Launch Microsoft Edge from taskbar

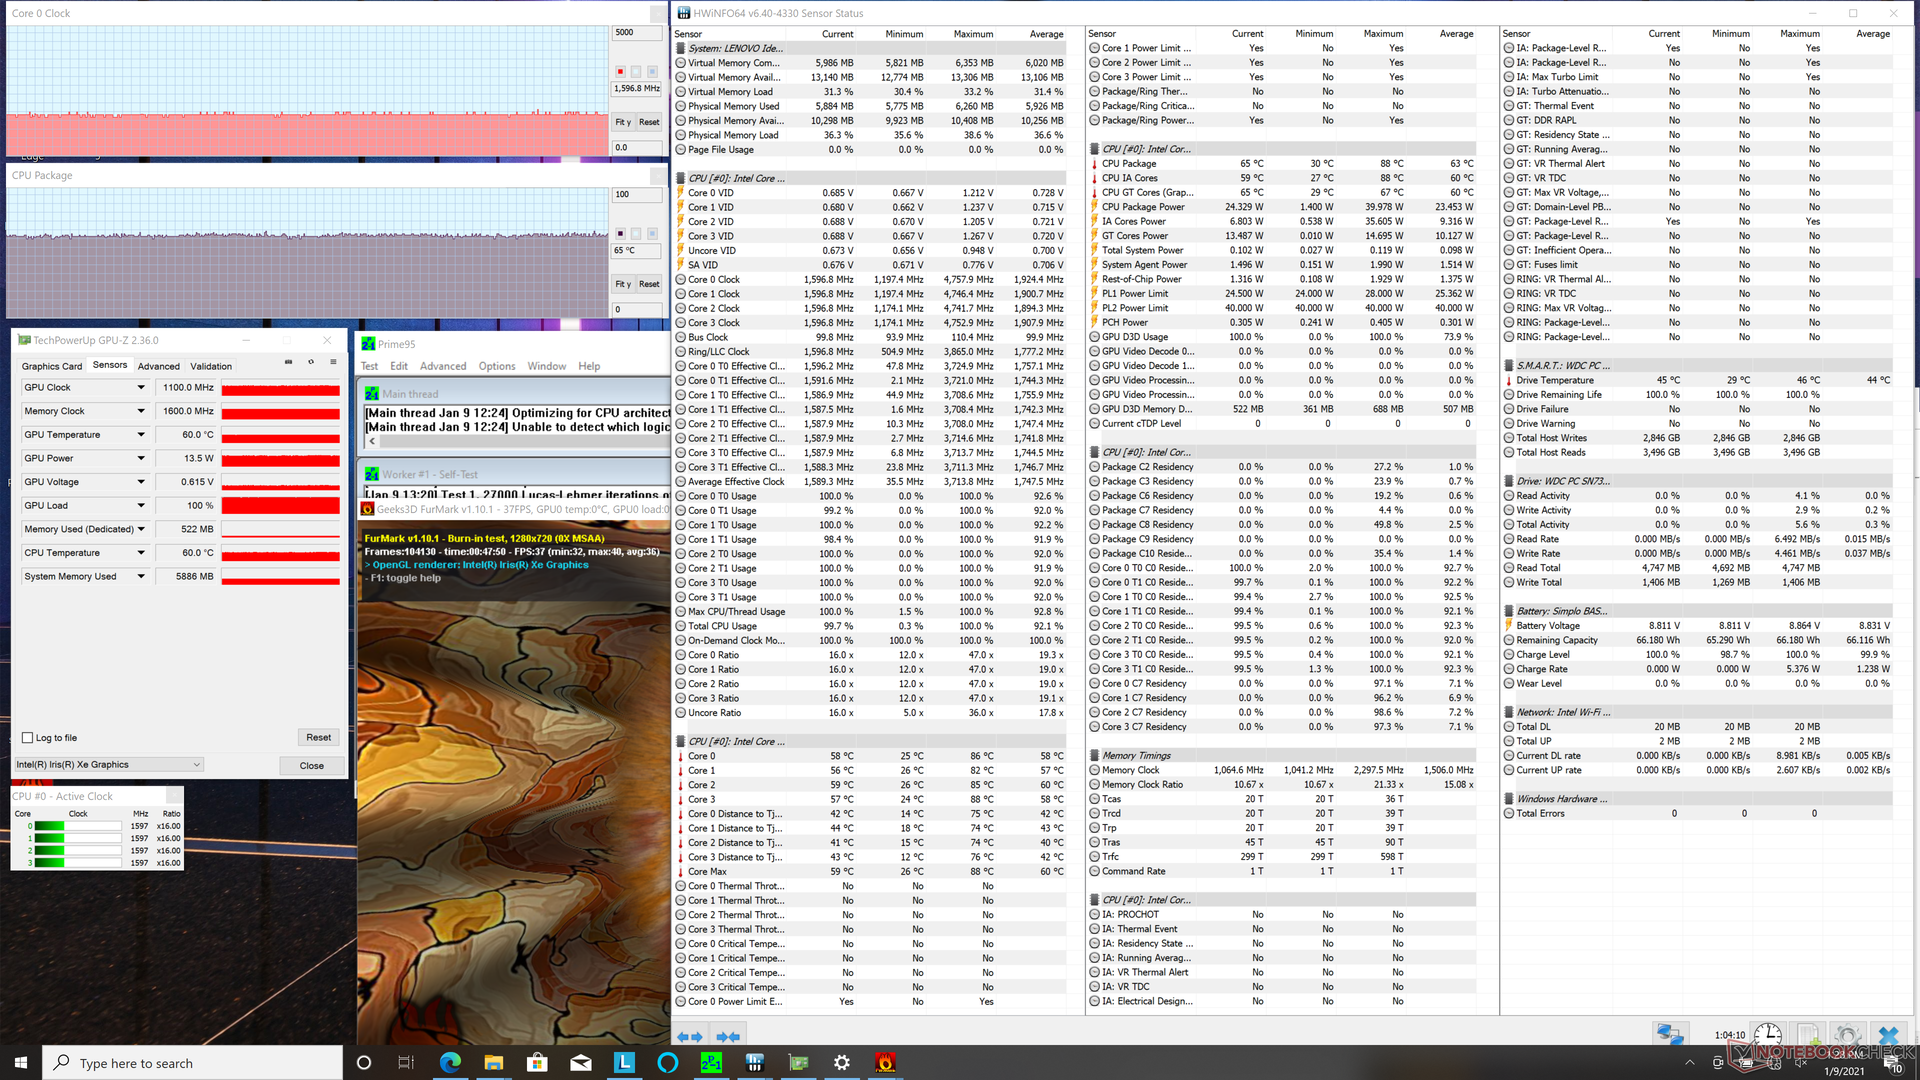(x=450, y=1063)
